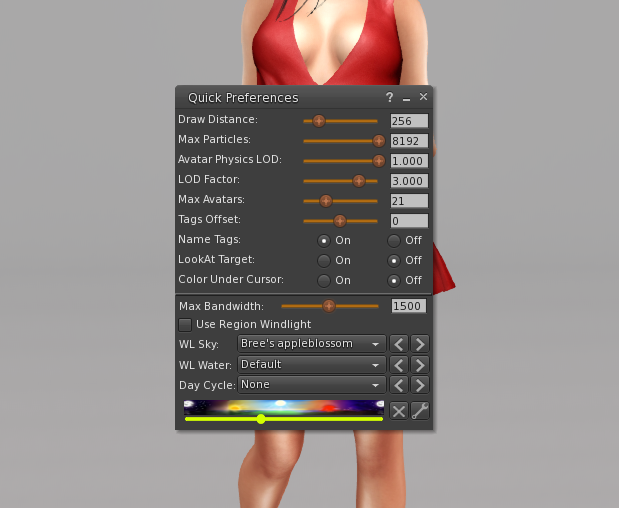Click the Max Particles value field
The height and width of the screenshot is (508, 619).
[409, 141]
